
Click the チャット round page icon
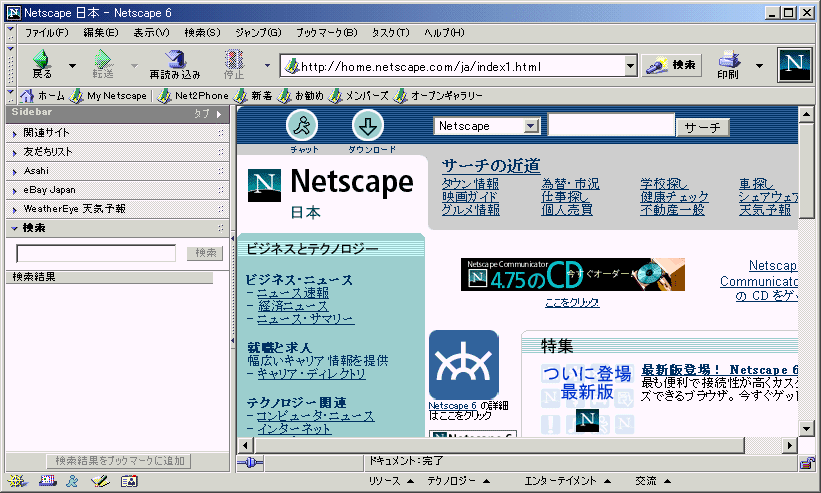point(302,126)
